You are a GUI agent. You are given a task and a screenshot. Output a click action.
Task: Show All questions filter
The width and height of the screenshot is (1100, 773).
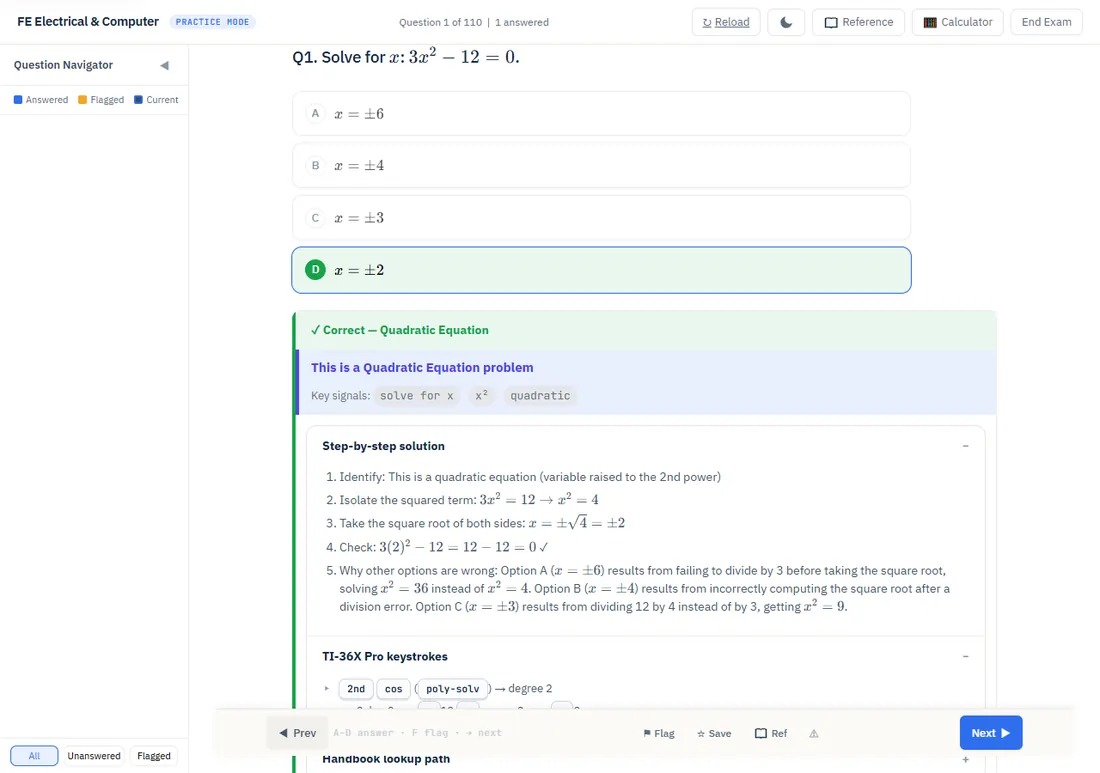click(x=34, y=755)
